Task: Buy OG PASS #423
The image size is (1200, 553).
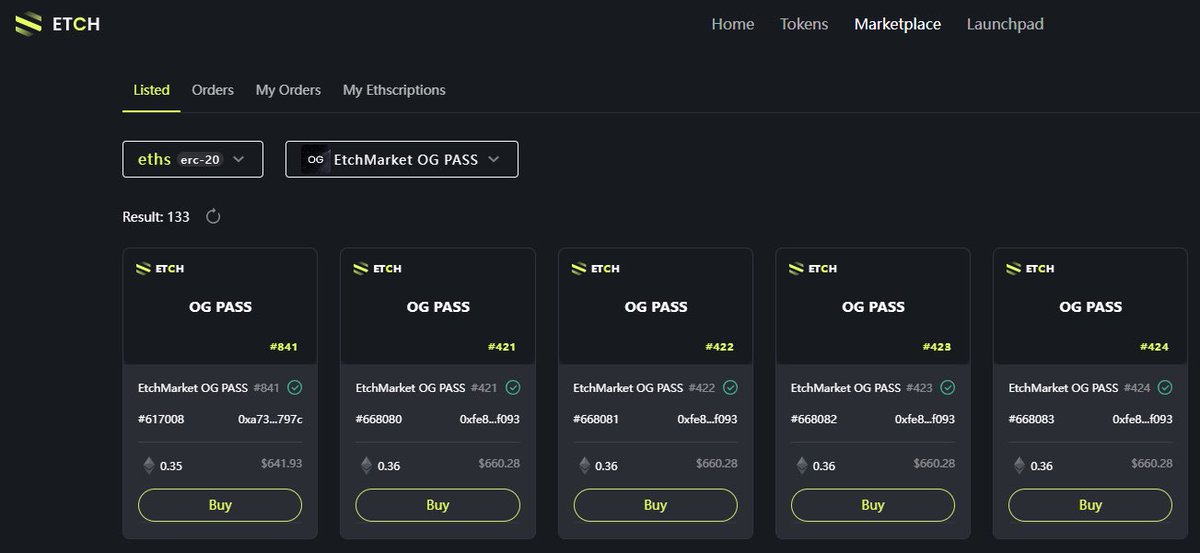Action: [x=873, y=505]
